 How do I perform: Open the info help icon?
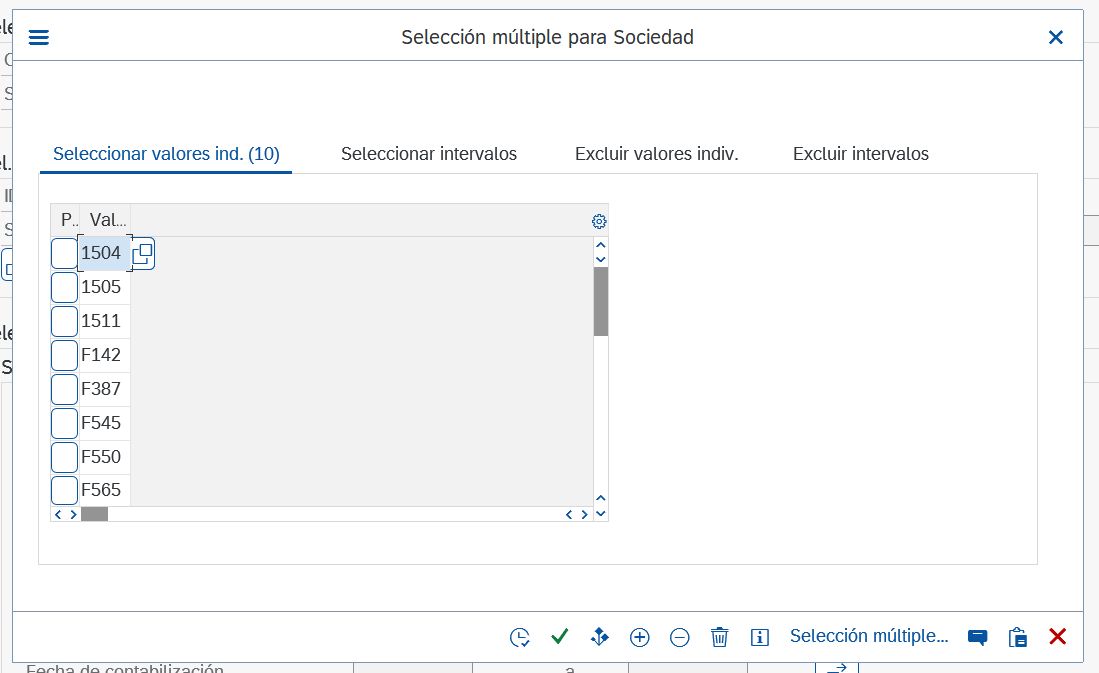click(760, 637)
